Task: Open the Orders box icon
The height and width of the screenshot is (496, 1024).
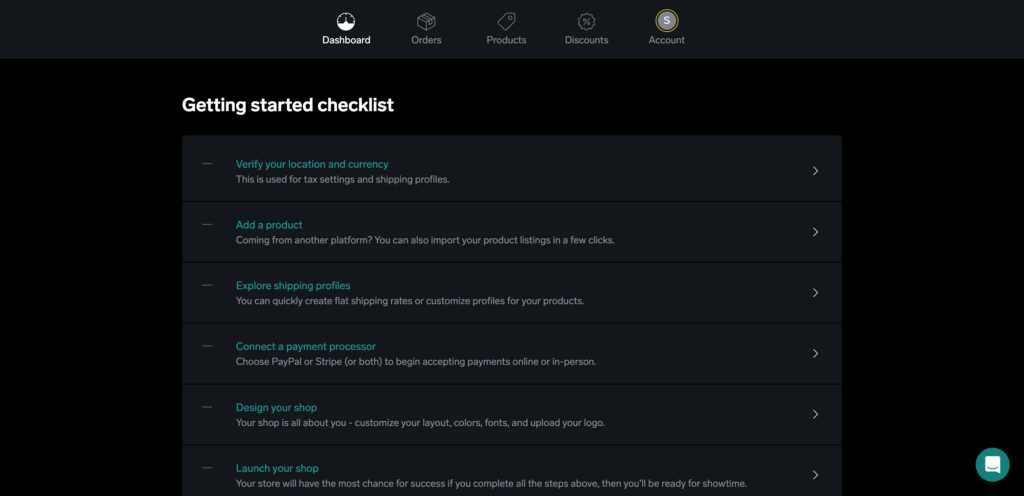Action: pyautogui.click(x=426, y=22)
